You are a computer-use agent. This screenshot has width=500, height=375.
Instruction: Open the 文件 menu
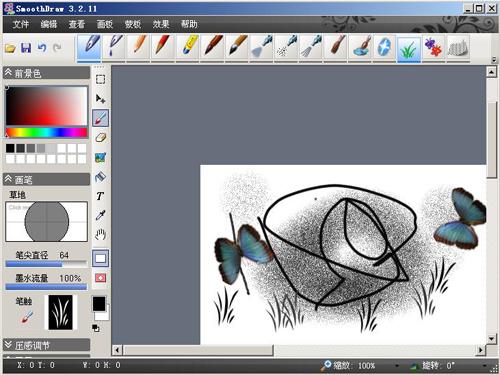click(21, 24)
